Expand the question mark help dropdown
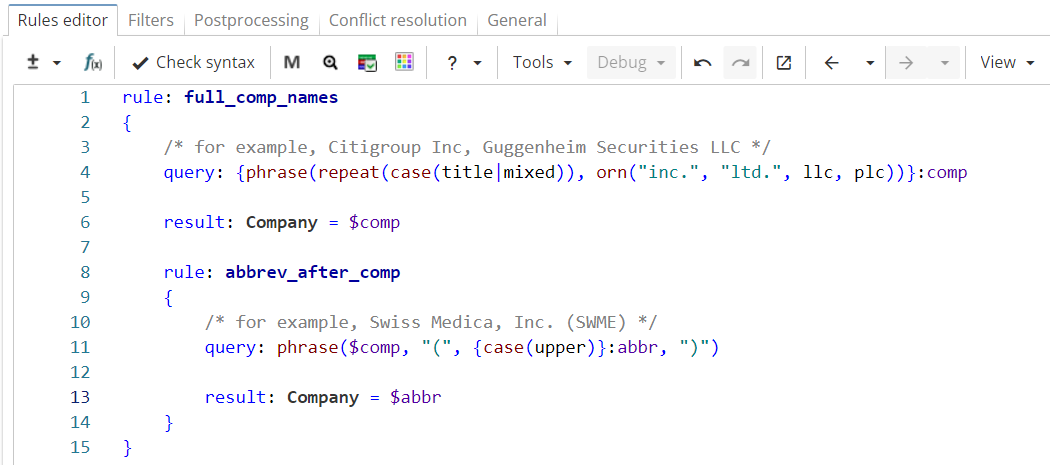The height and width of the screenshot is (465, 1050). click(477, 62)
